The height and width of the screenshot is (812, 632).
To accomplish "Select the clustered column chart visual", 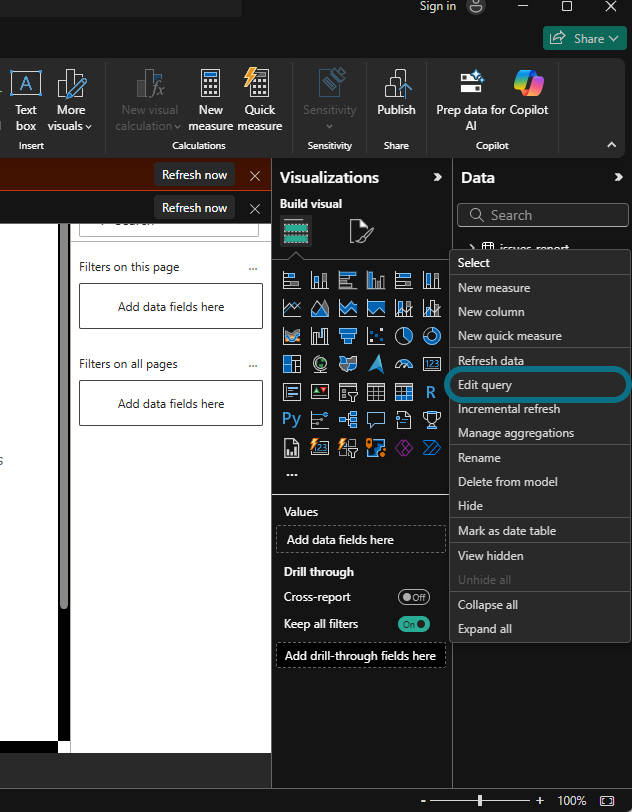I will [376, 280].
